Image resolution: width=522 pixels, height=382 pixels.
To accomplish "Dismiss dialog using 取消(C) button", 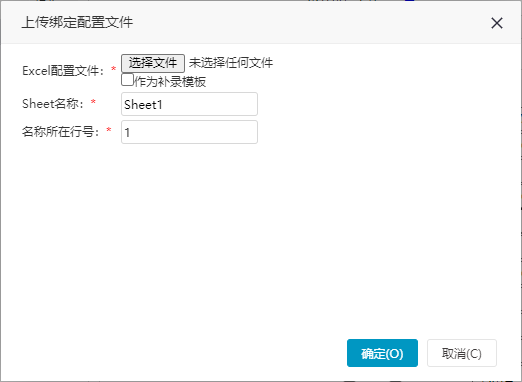I will pyautogui.click(x=462, y=353).
